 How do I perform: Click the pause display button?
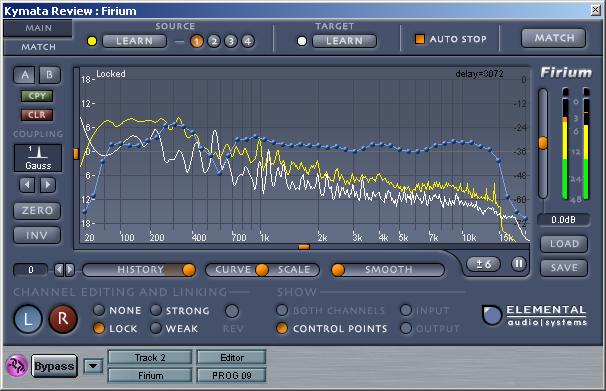coord(518,264)
